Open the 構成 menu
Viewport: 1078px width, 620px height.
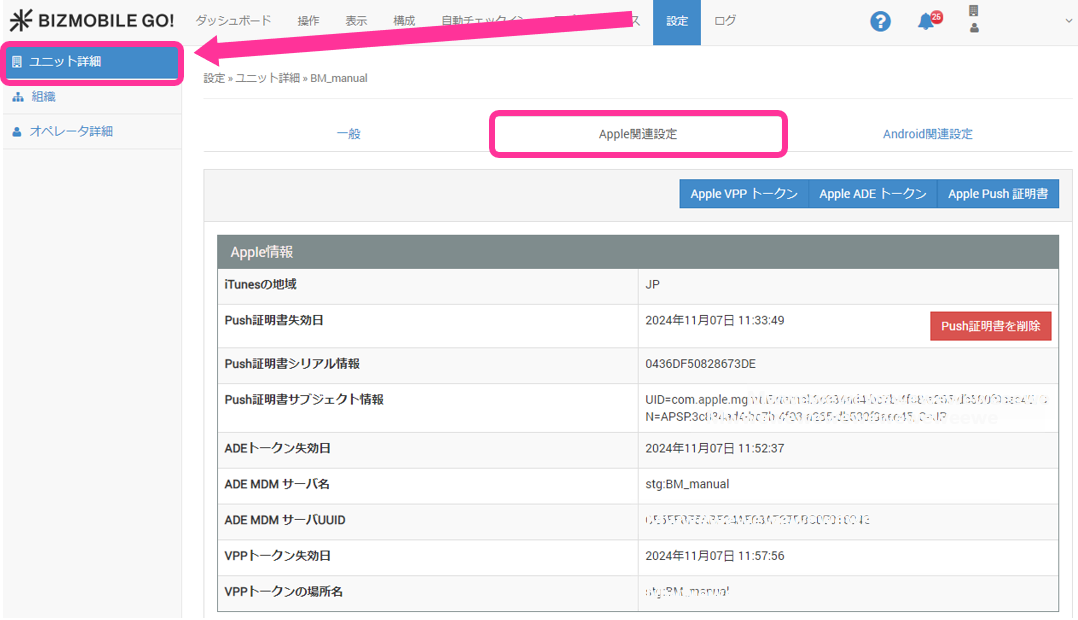(404, 21)
